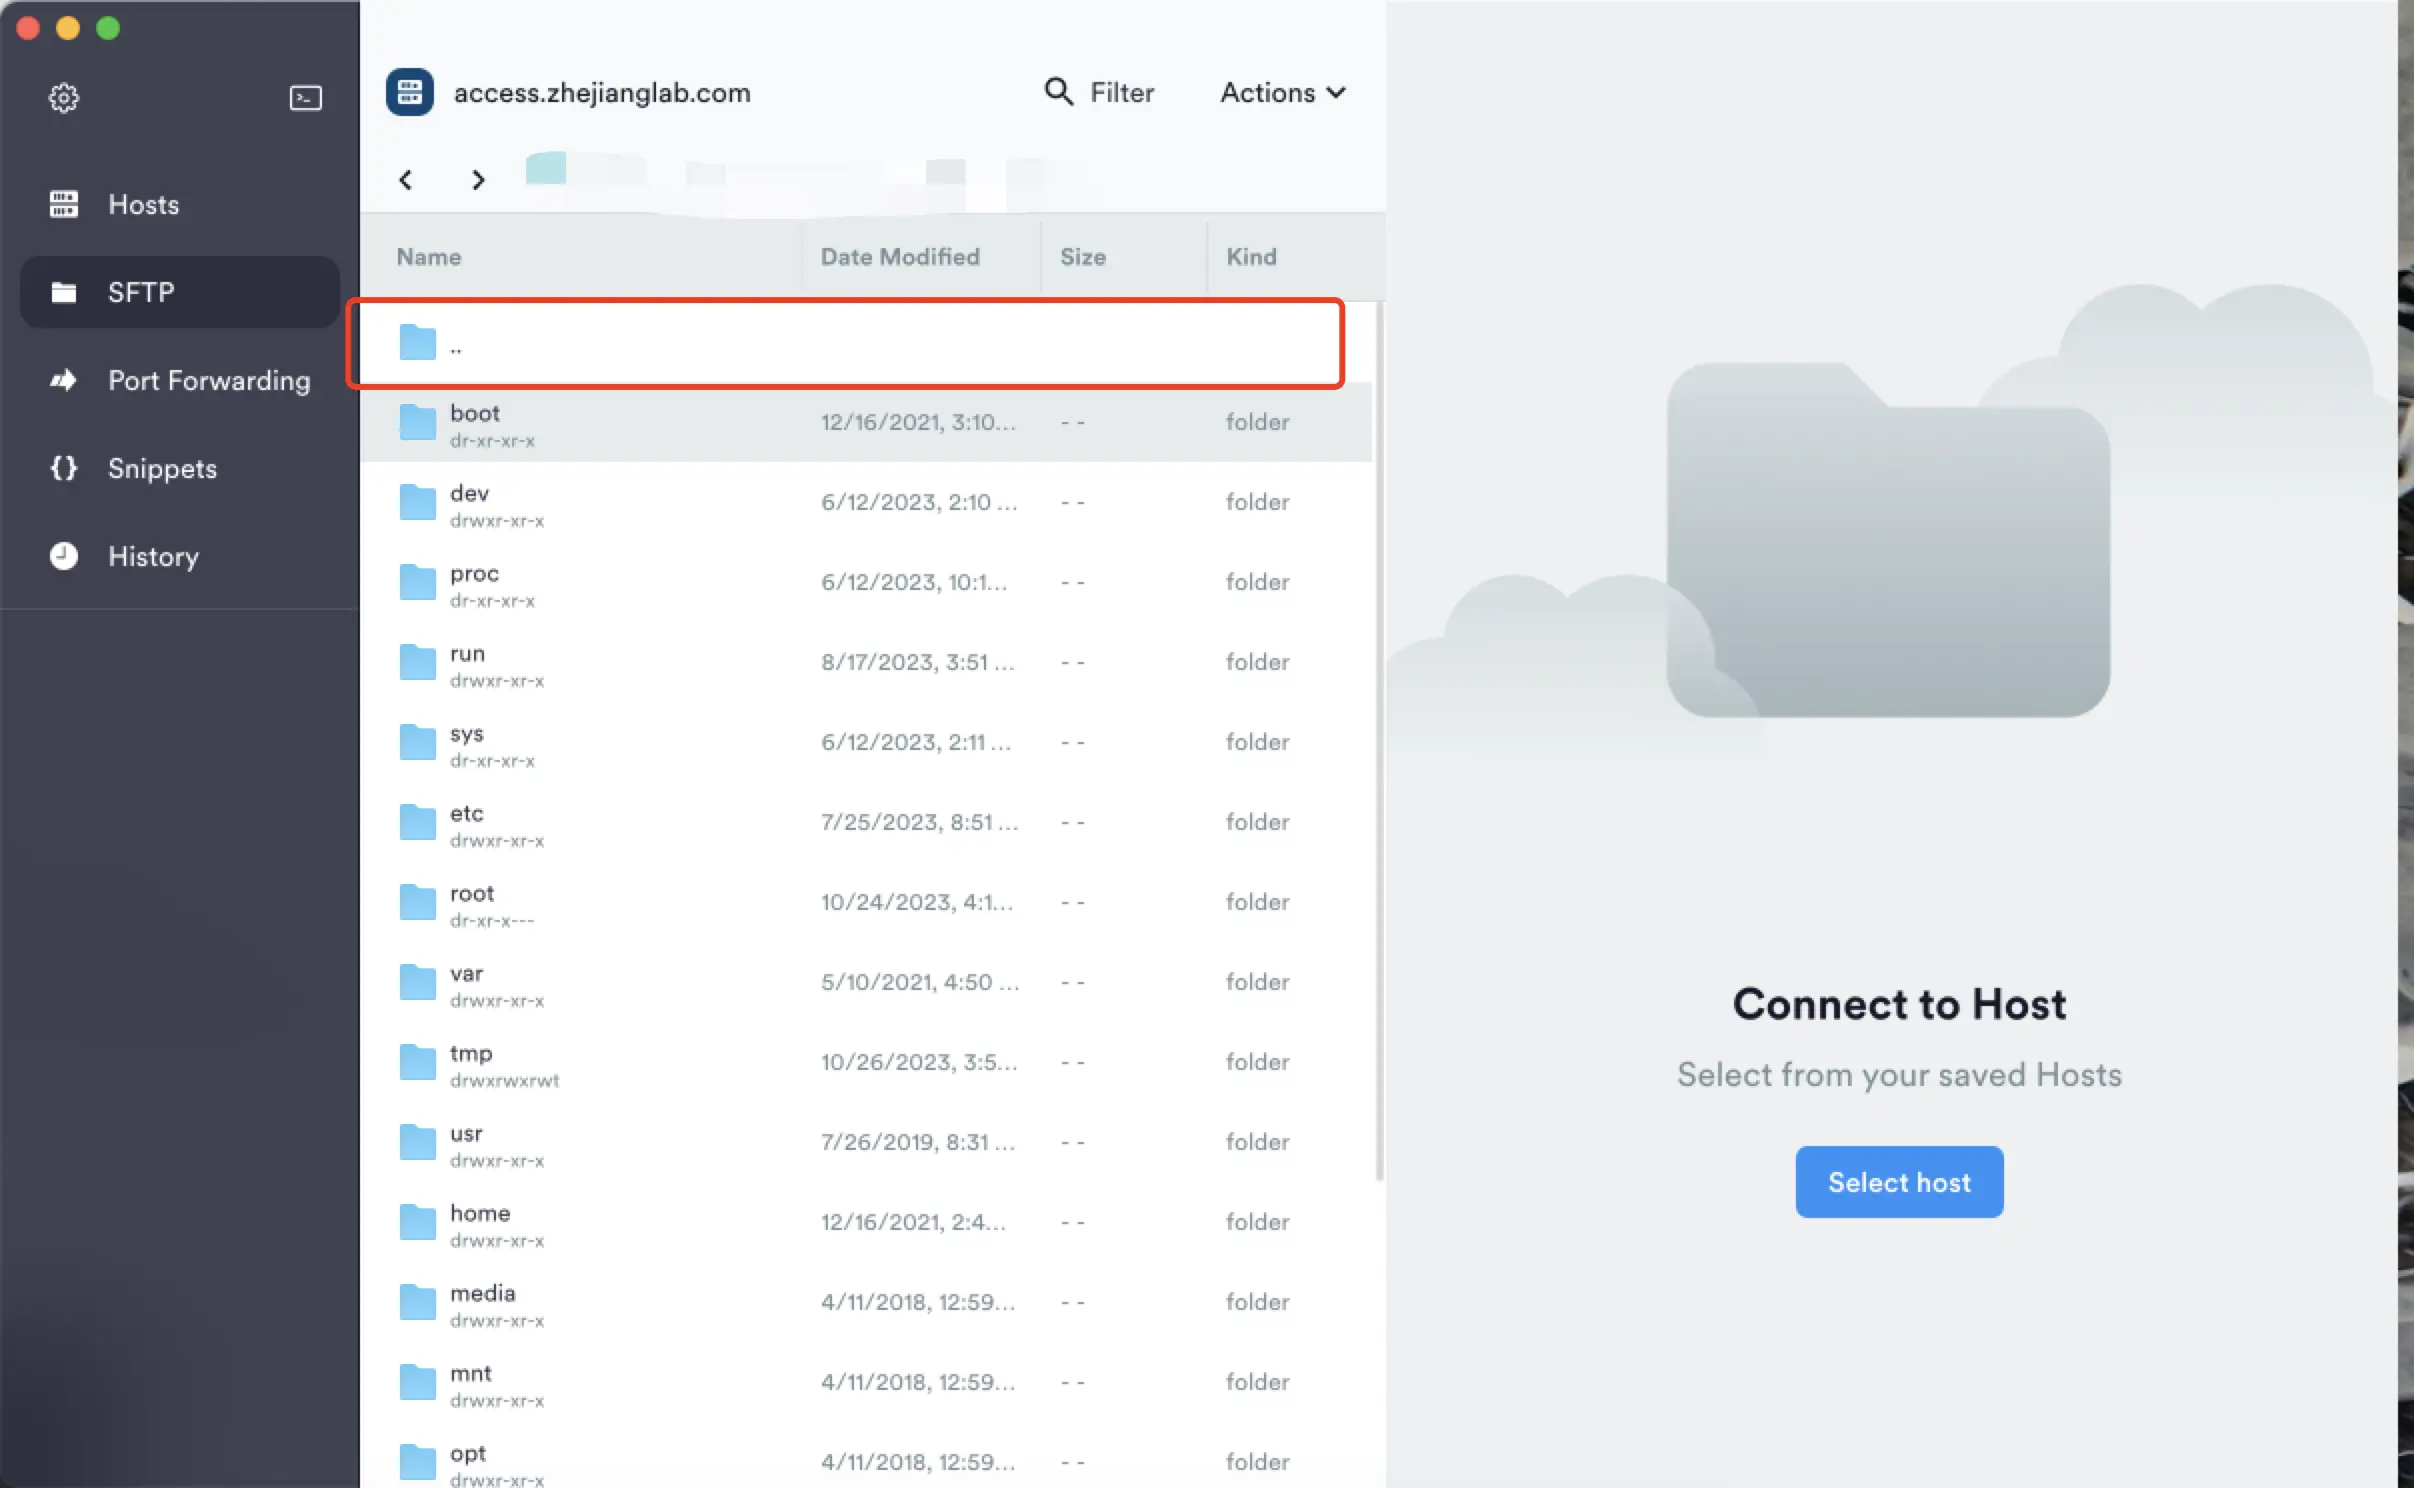Click tmp permissions drwxrwxrwt

(x=505, y=1081)
